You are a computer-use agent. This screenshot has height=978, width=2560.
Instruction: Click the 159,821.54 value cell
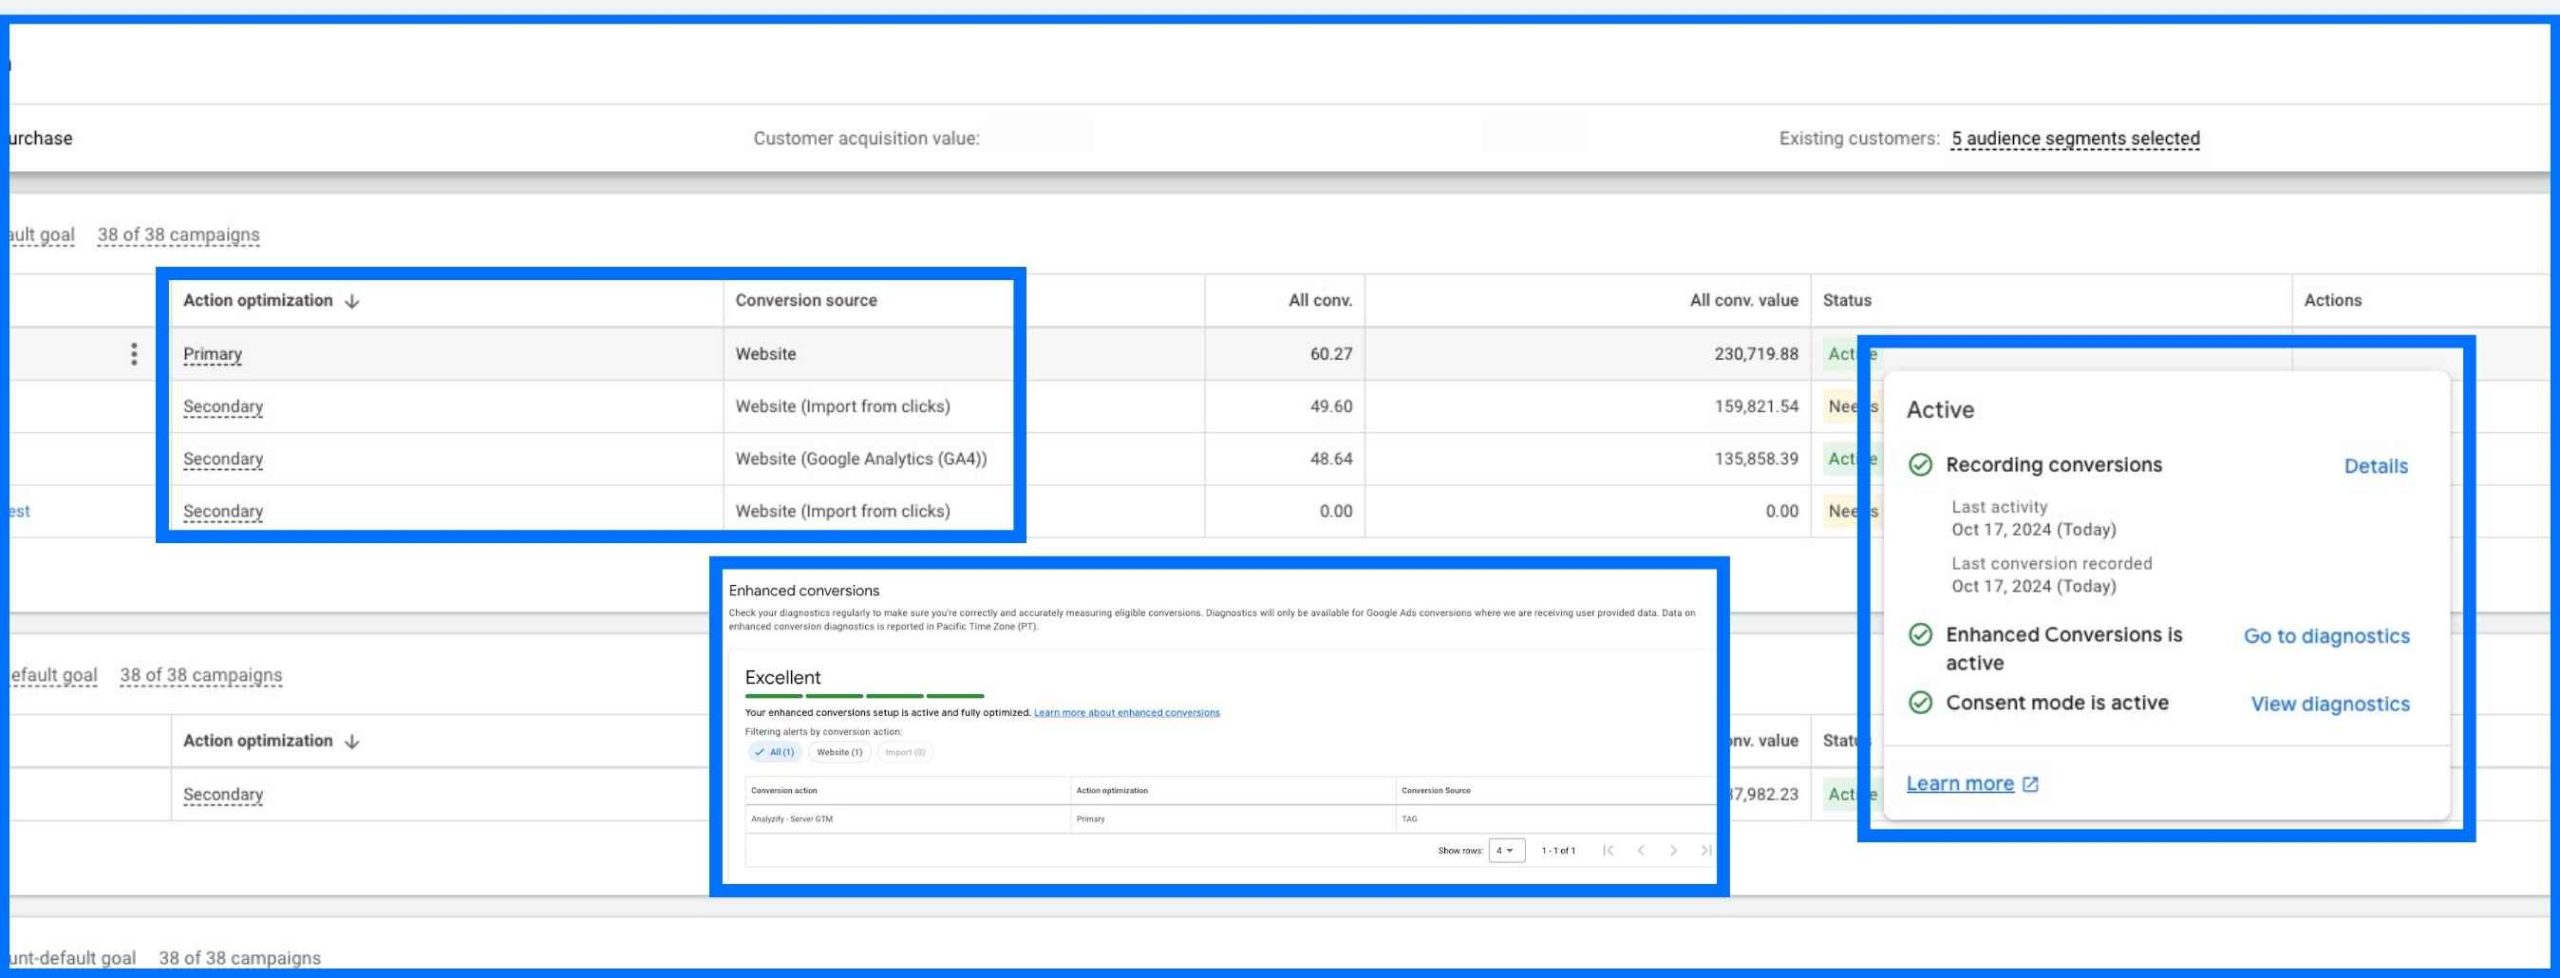pos(1756,407)
